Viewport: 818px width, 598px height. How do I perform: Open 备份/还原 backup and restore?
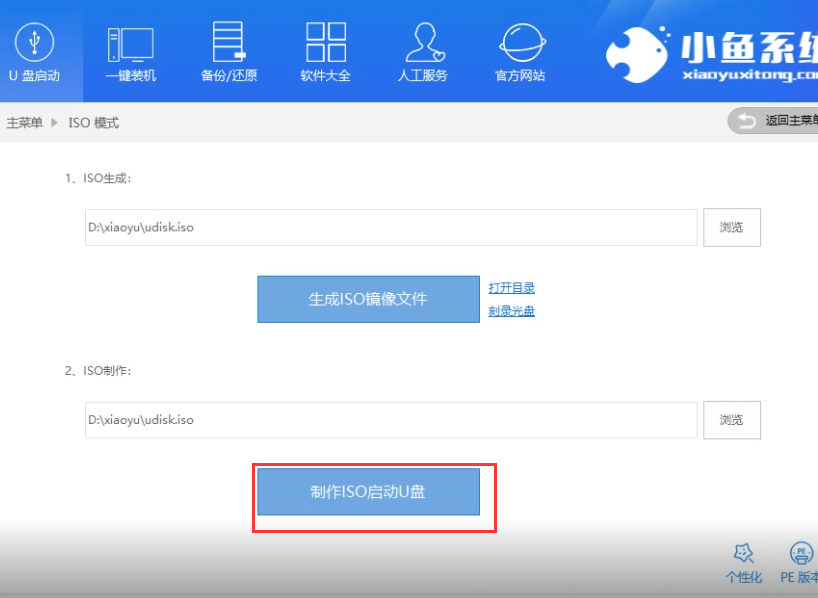click(x=229, y=43)
